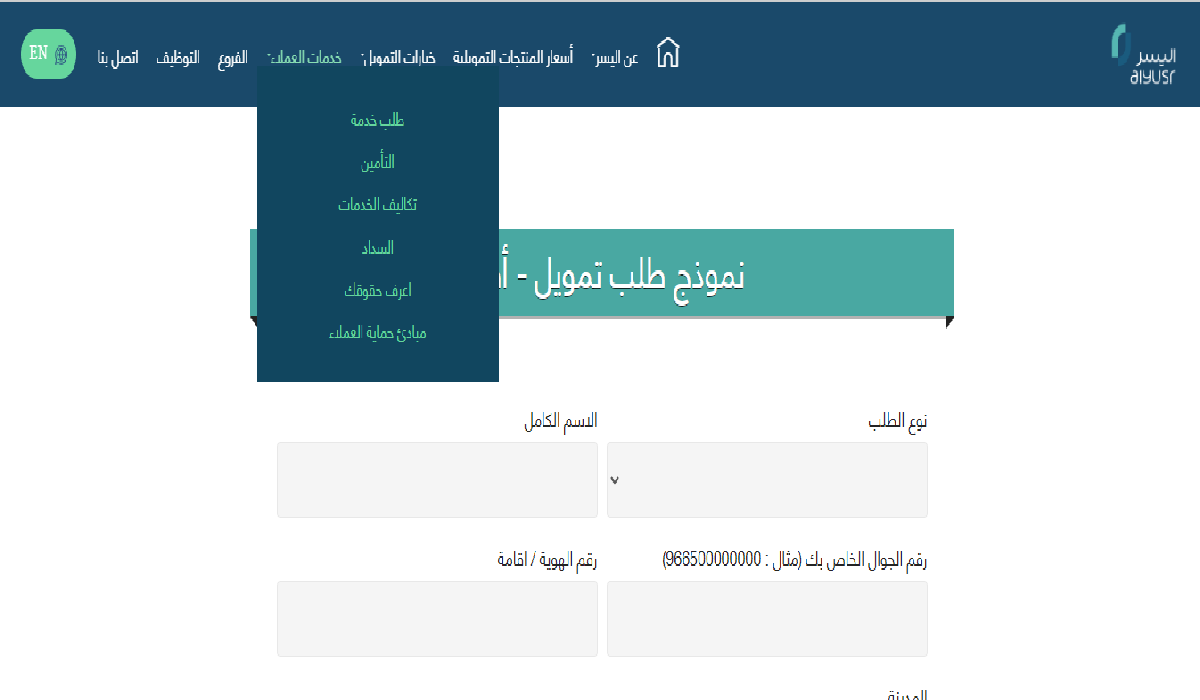Focus the الاسم الكامل input field

point(437,480)
